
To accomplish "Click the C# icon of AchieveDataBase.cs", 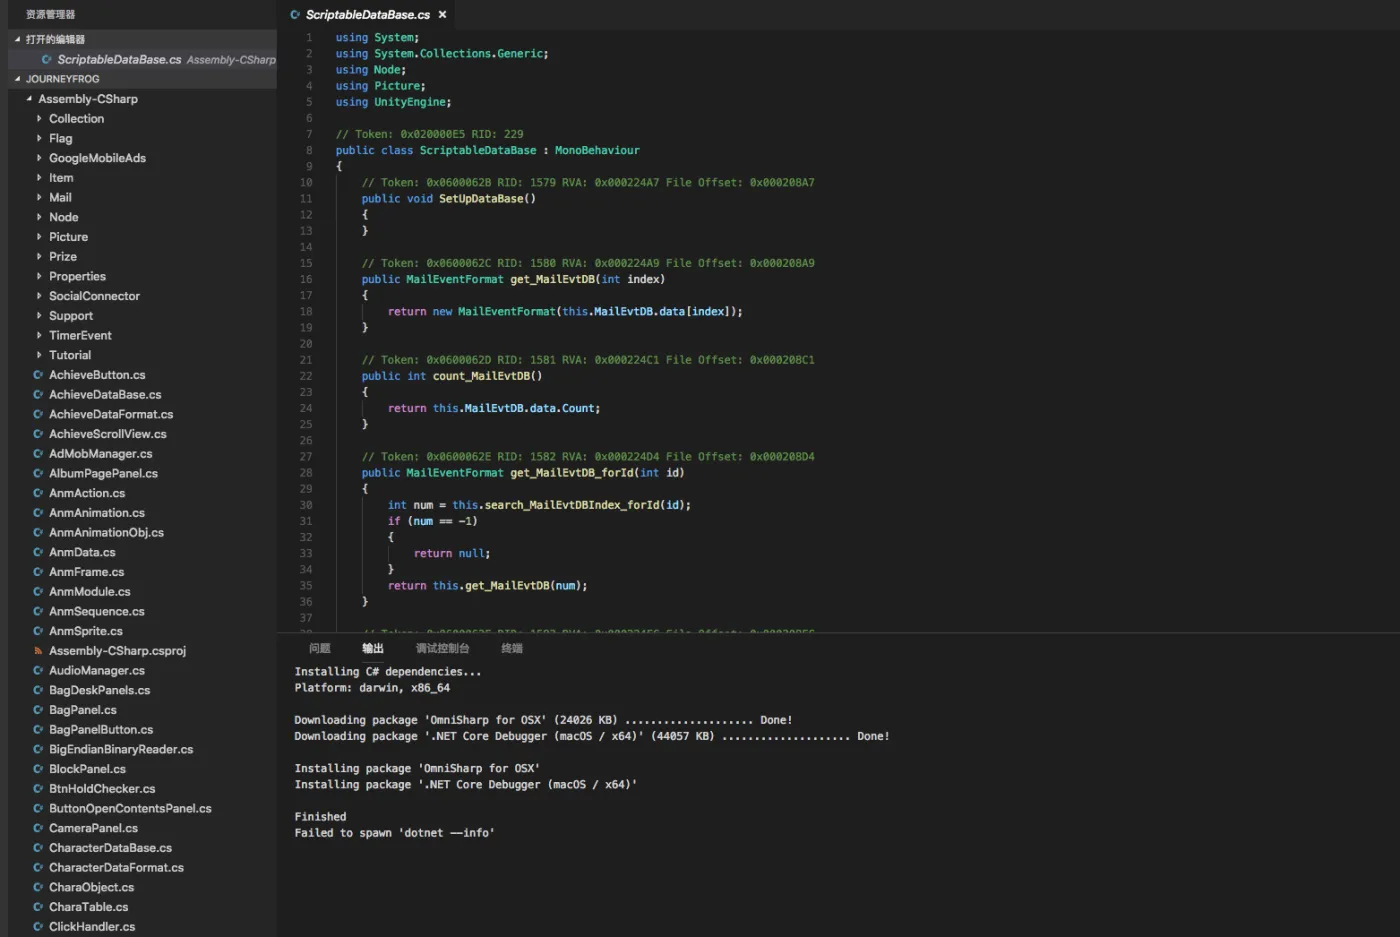I will pos(38,395).
